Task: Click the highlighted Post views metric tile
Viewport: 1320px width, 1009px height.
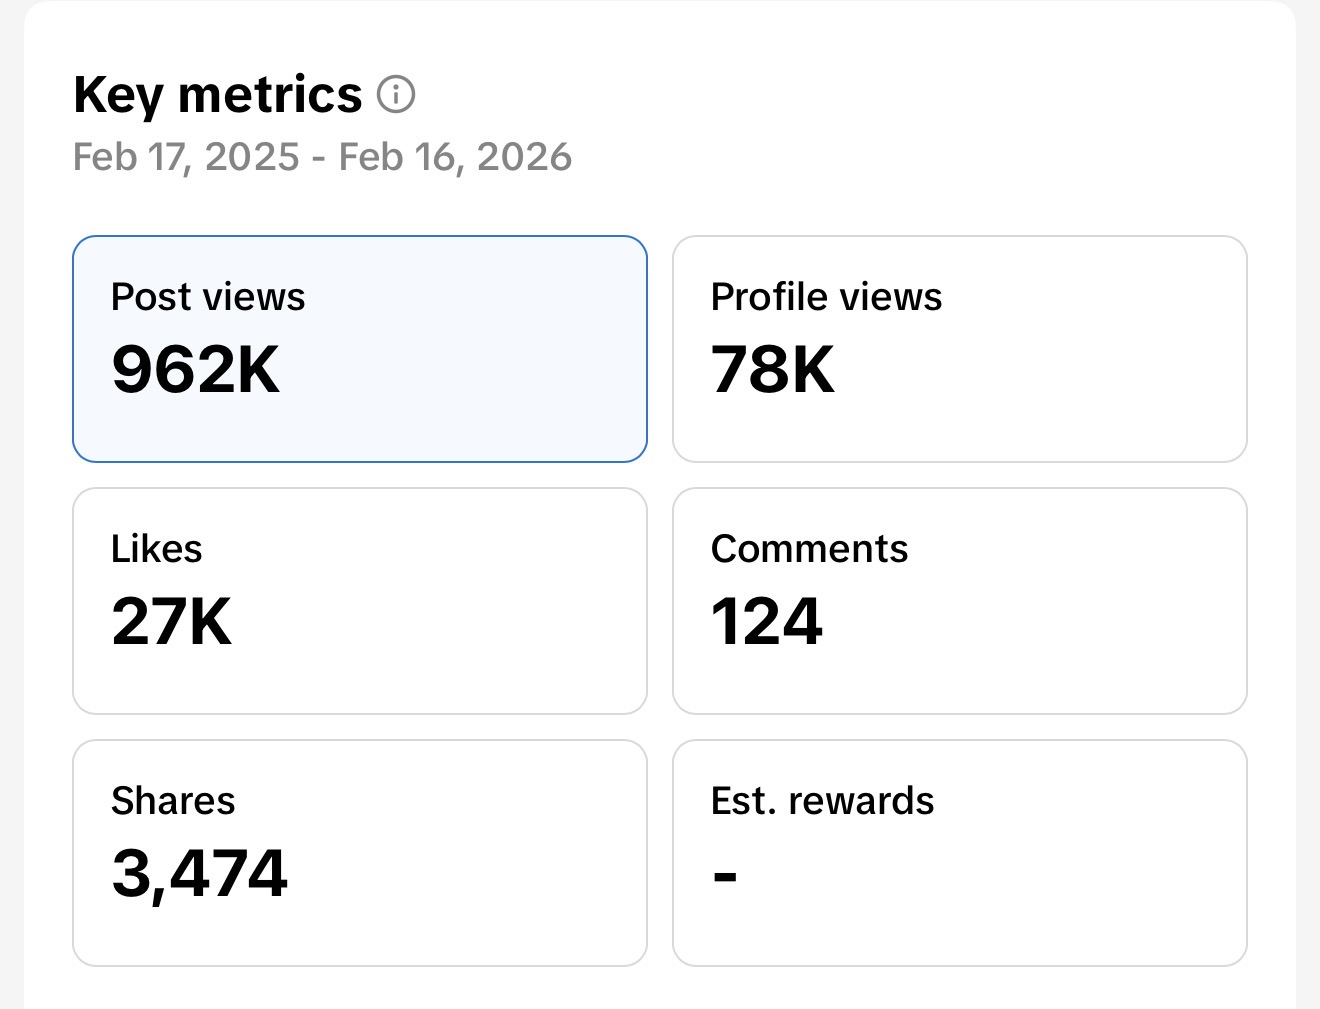Action: click(x=359, y=349)
